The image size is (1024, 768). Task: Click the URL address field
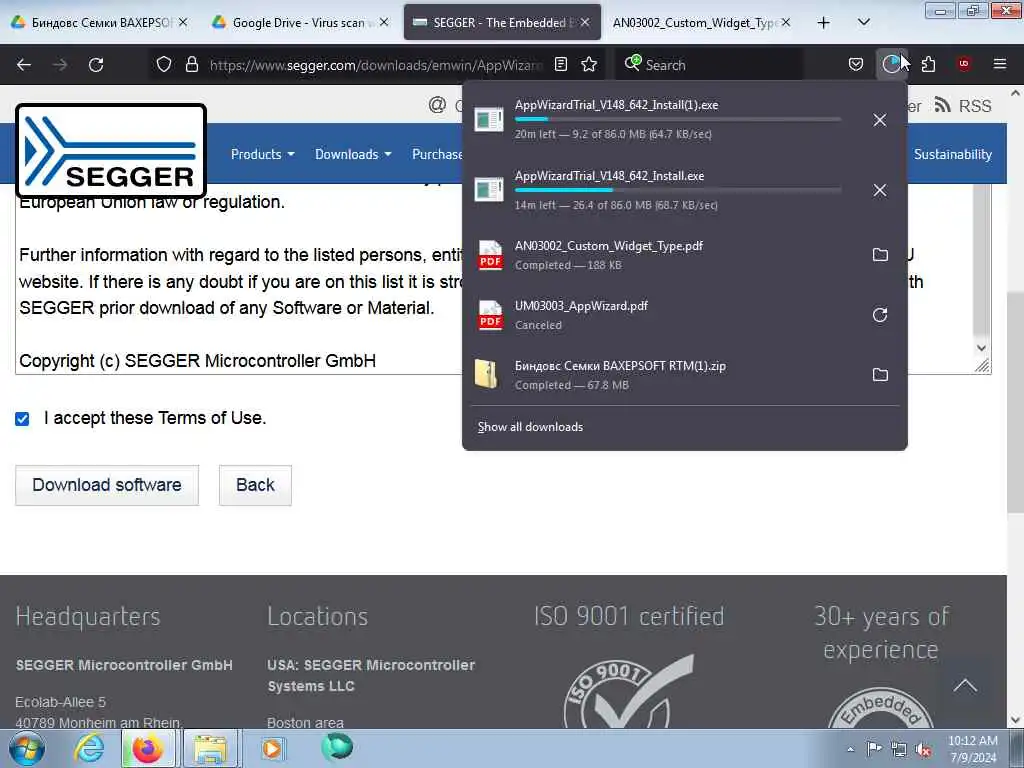point(376,65)
